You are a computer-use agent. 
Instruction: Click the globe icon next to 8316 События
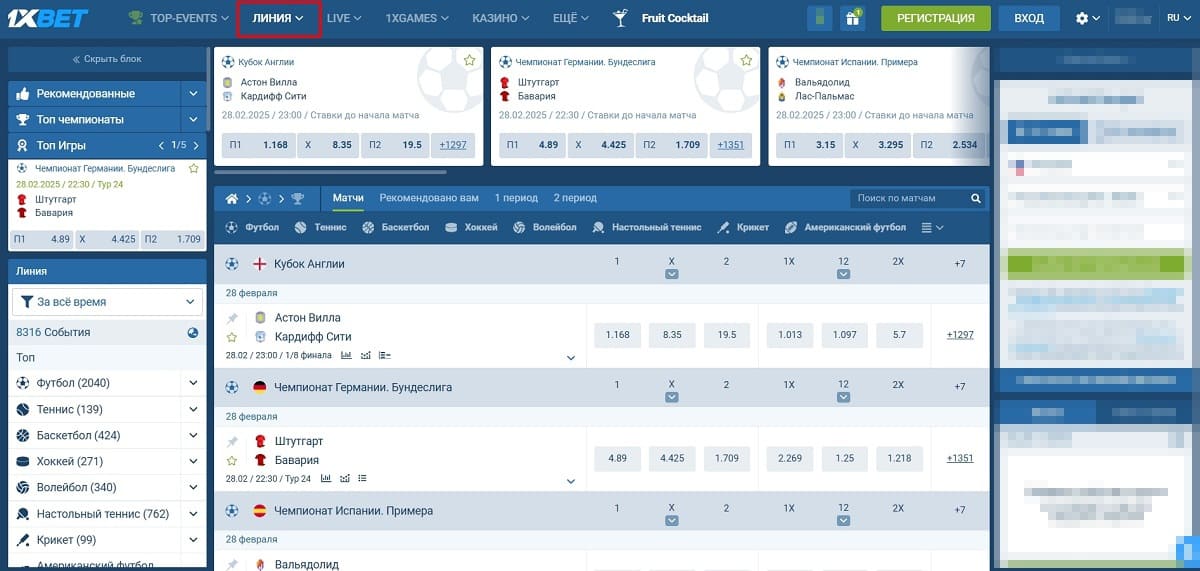[192, 332]
